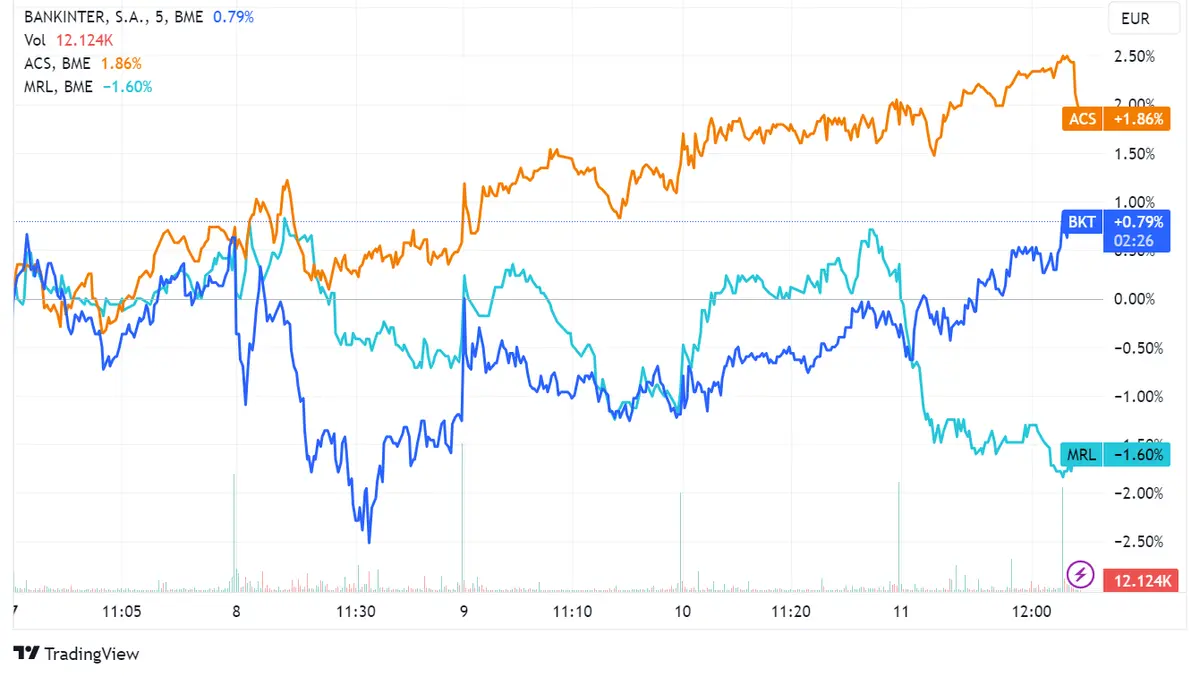Open the EUR currency selector
1200x677 pixels.
(x=1142, y=18)
